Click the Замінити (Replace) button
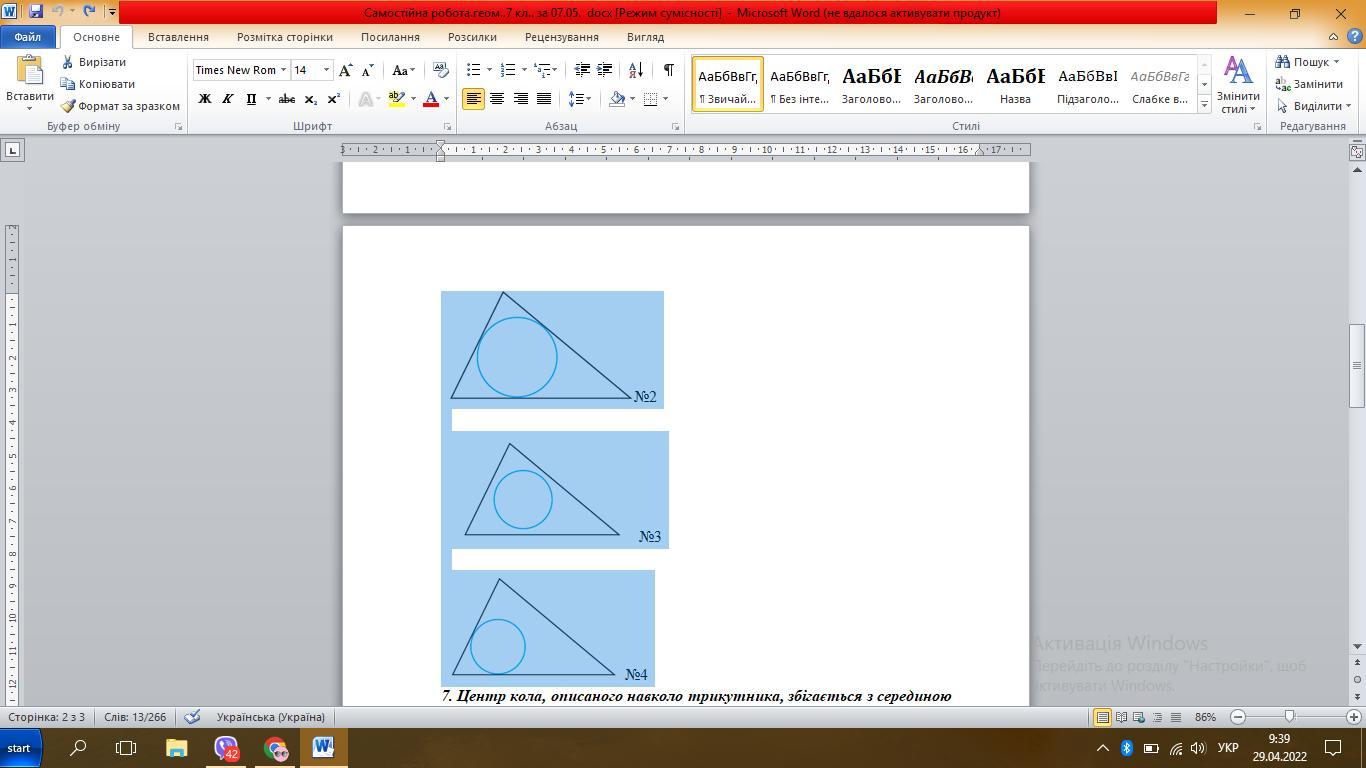The height and width of the screenshot is (768, 1366). tap(1309, 84)
